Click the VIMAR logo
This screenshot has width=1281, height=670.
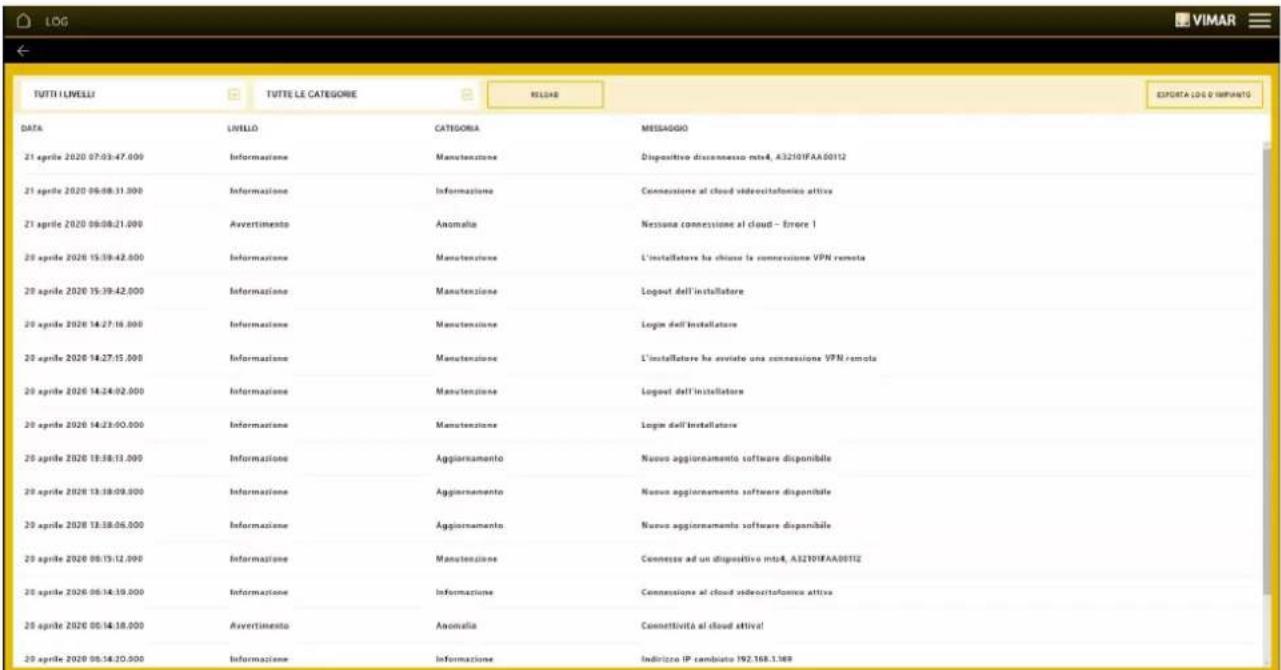coord(1205,19)
